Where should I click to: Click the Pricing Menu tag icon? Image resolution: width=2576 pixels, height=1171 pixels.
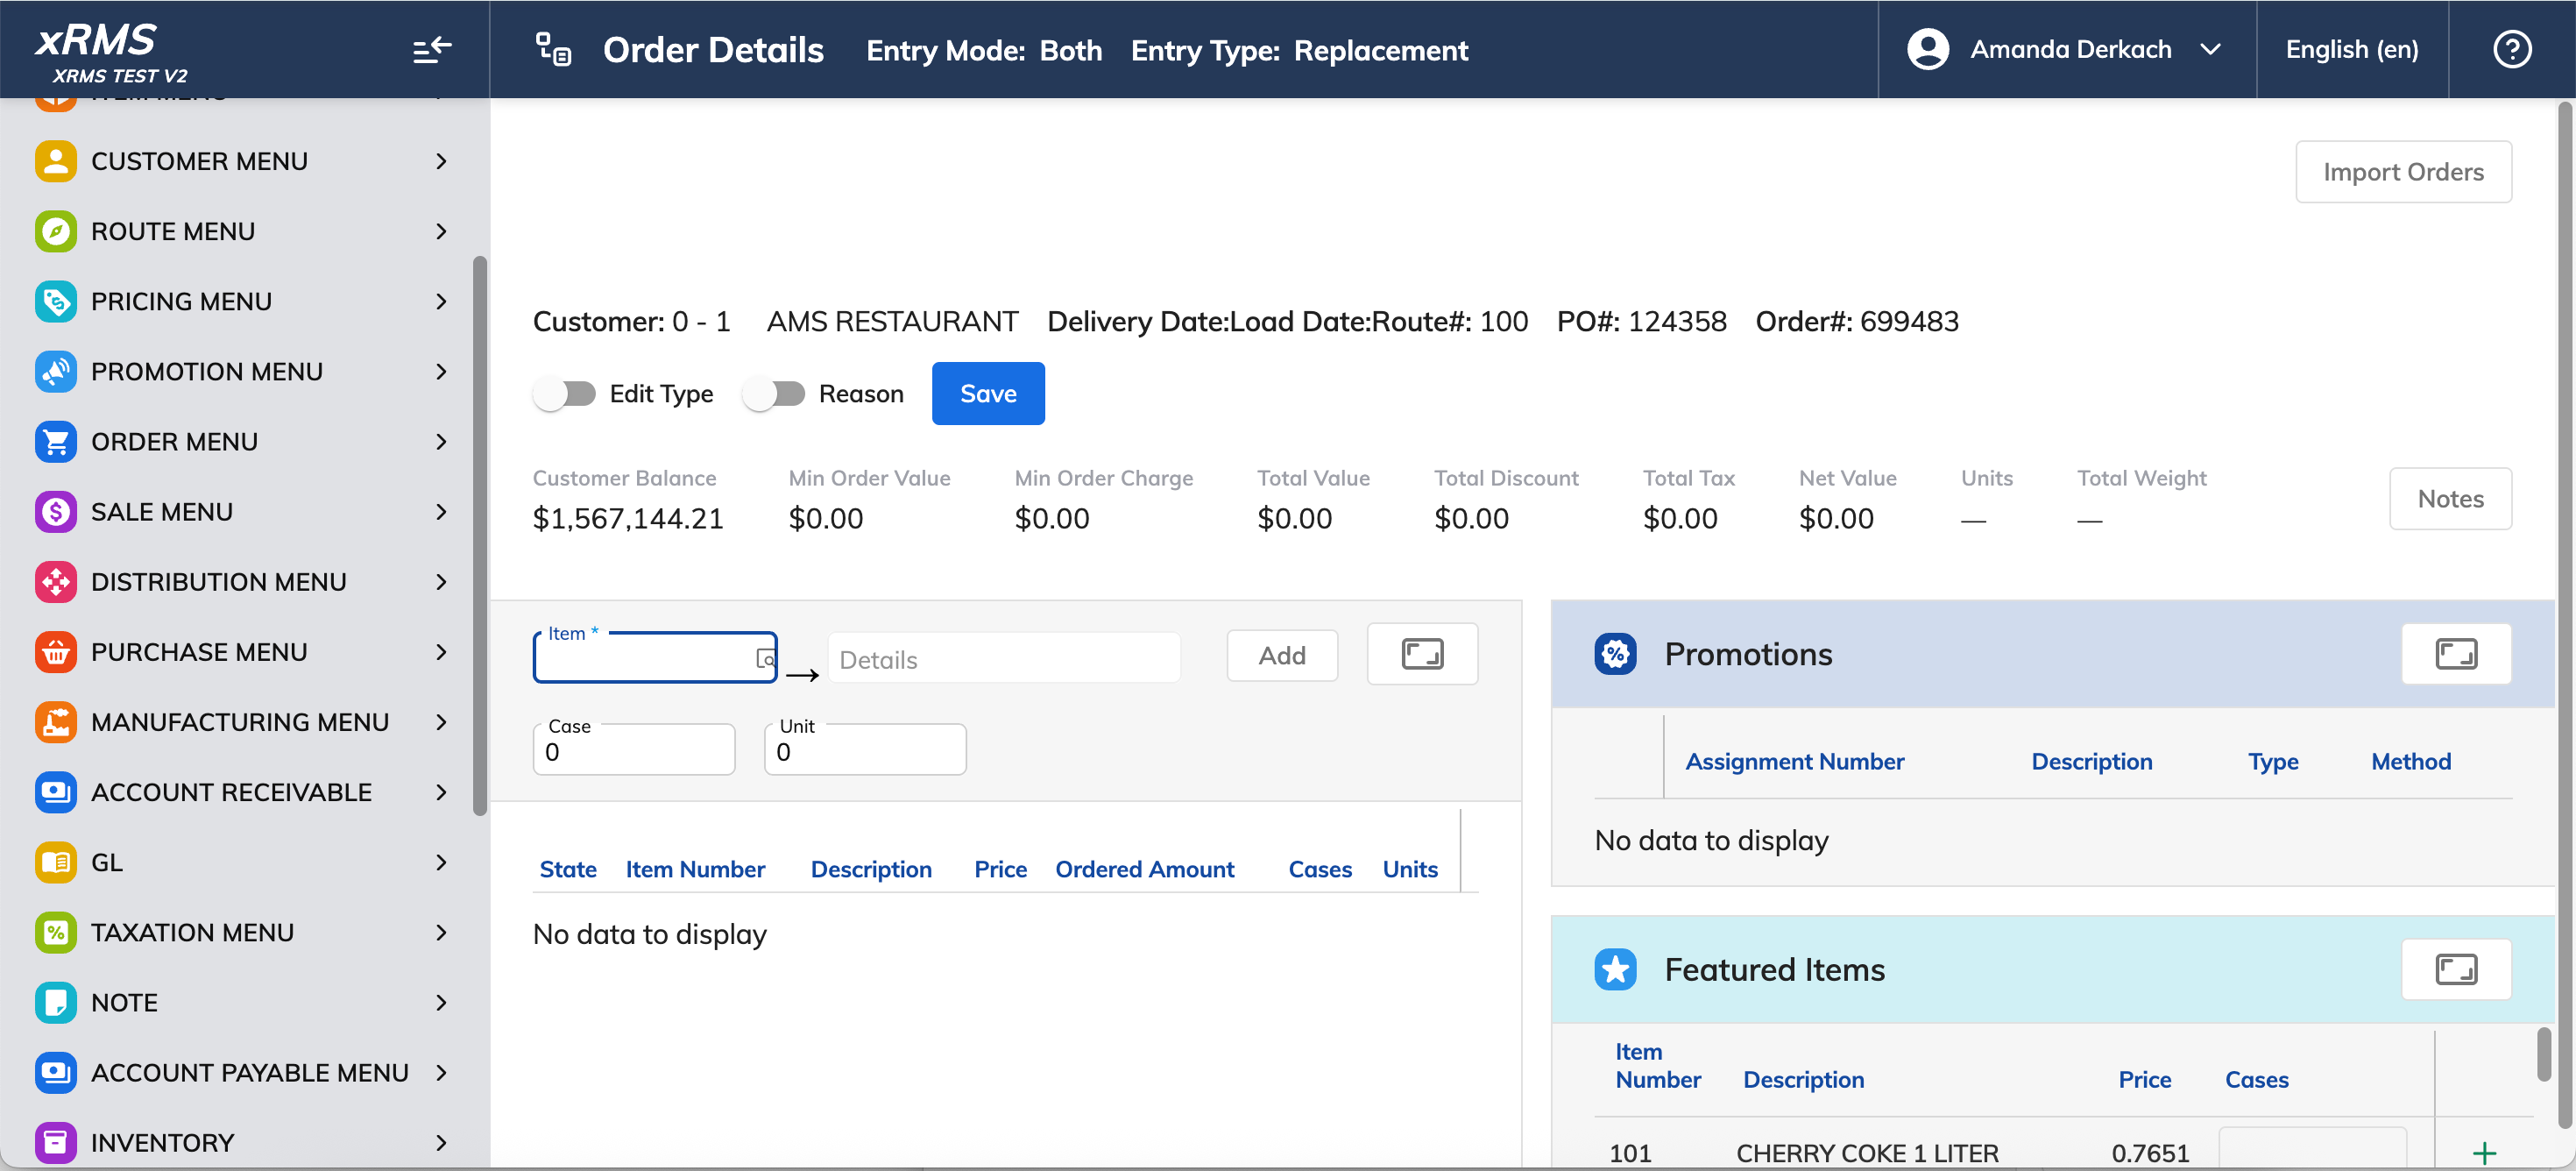56,301
